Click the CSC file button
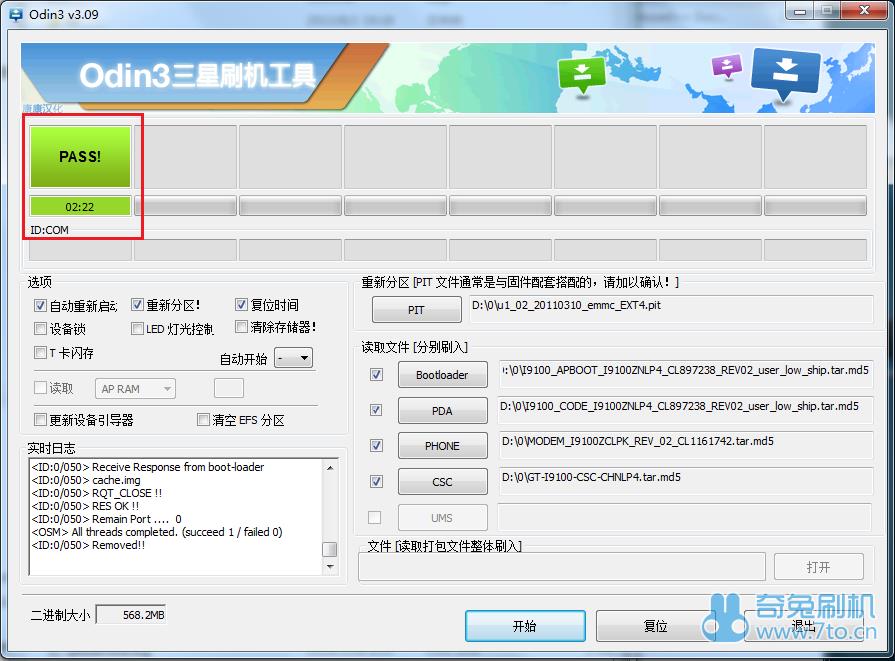Image resolution: width=895 pixels, height=661 pixels. (442, 482)
